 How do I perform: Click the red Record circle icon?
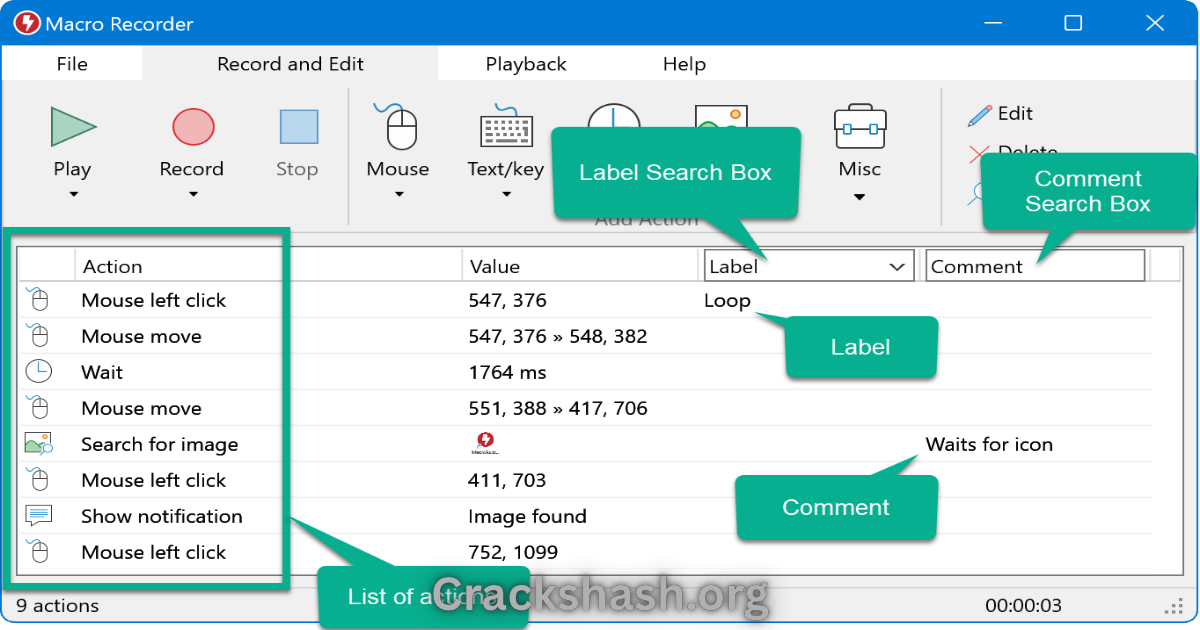point(193,128)
